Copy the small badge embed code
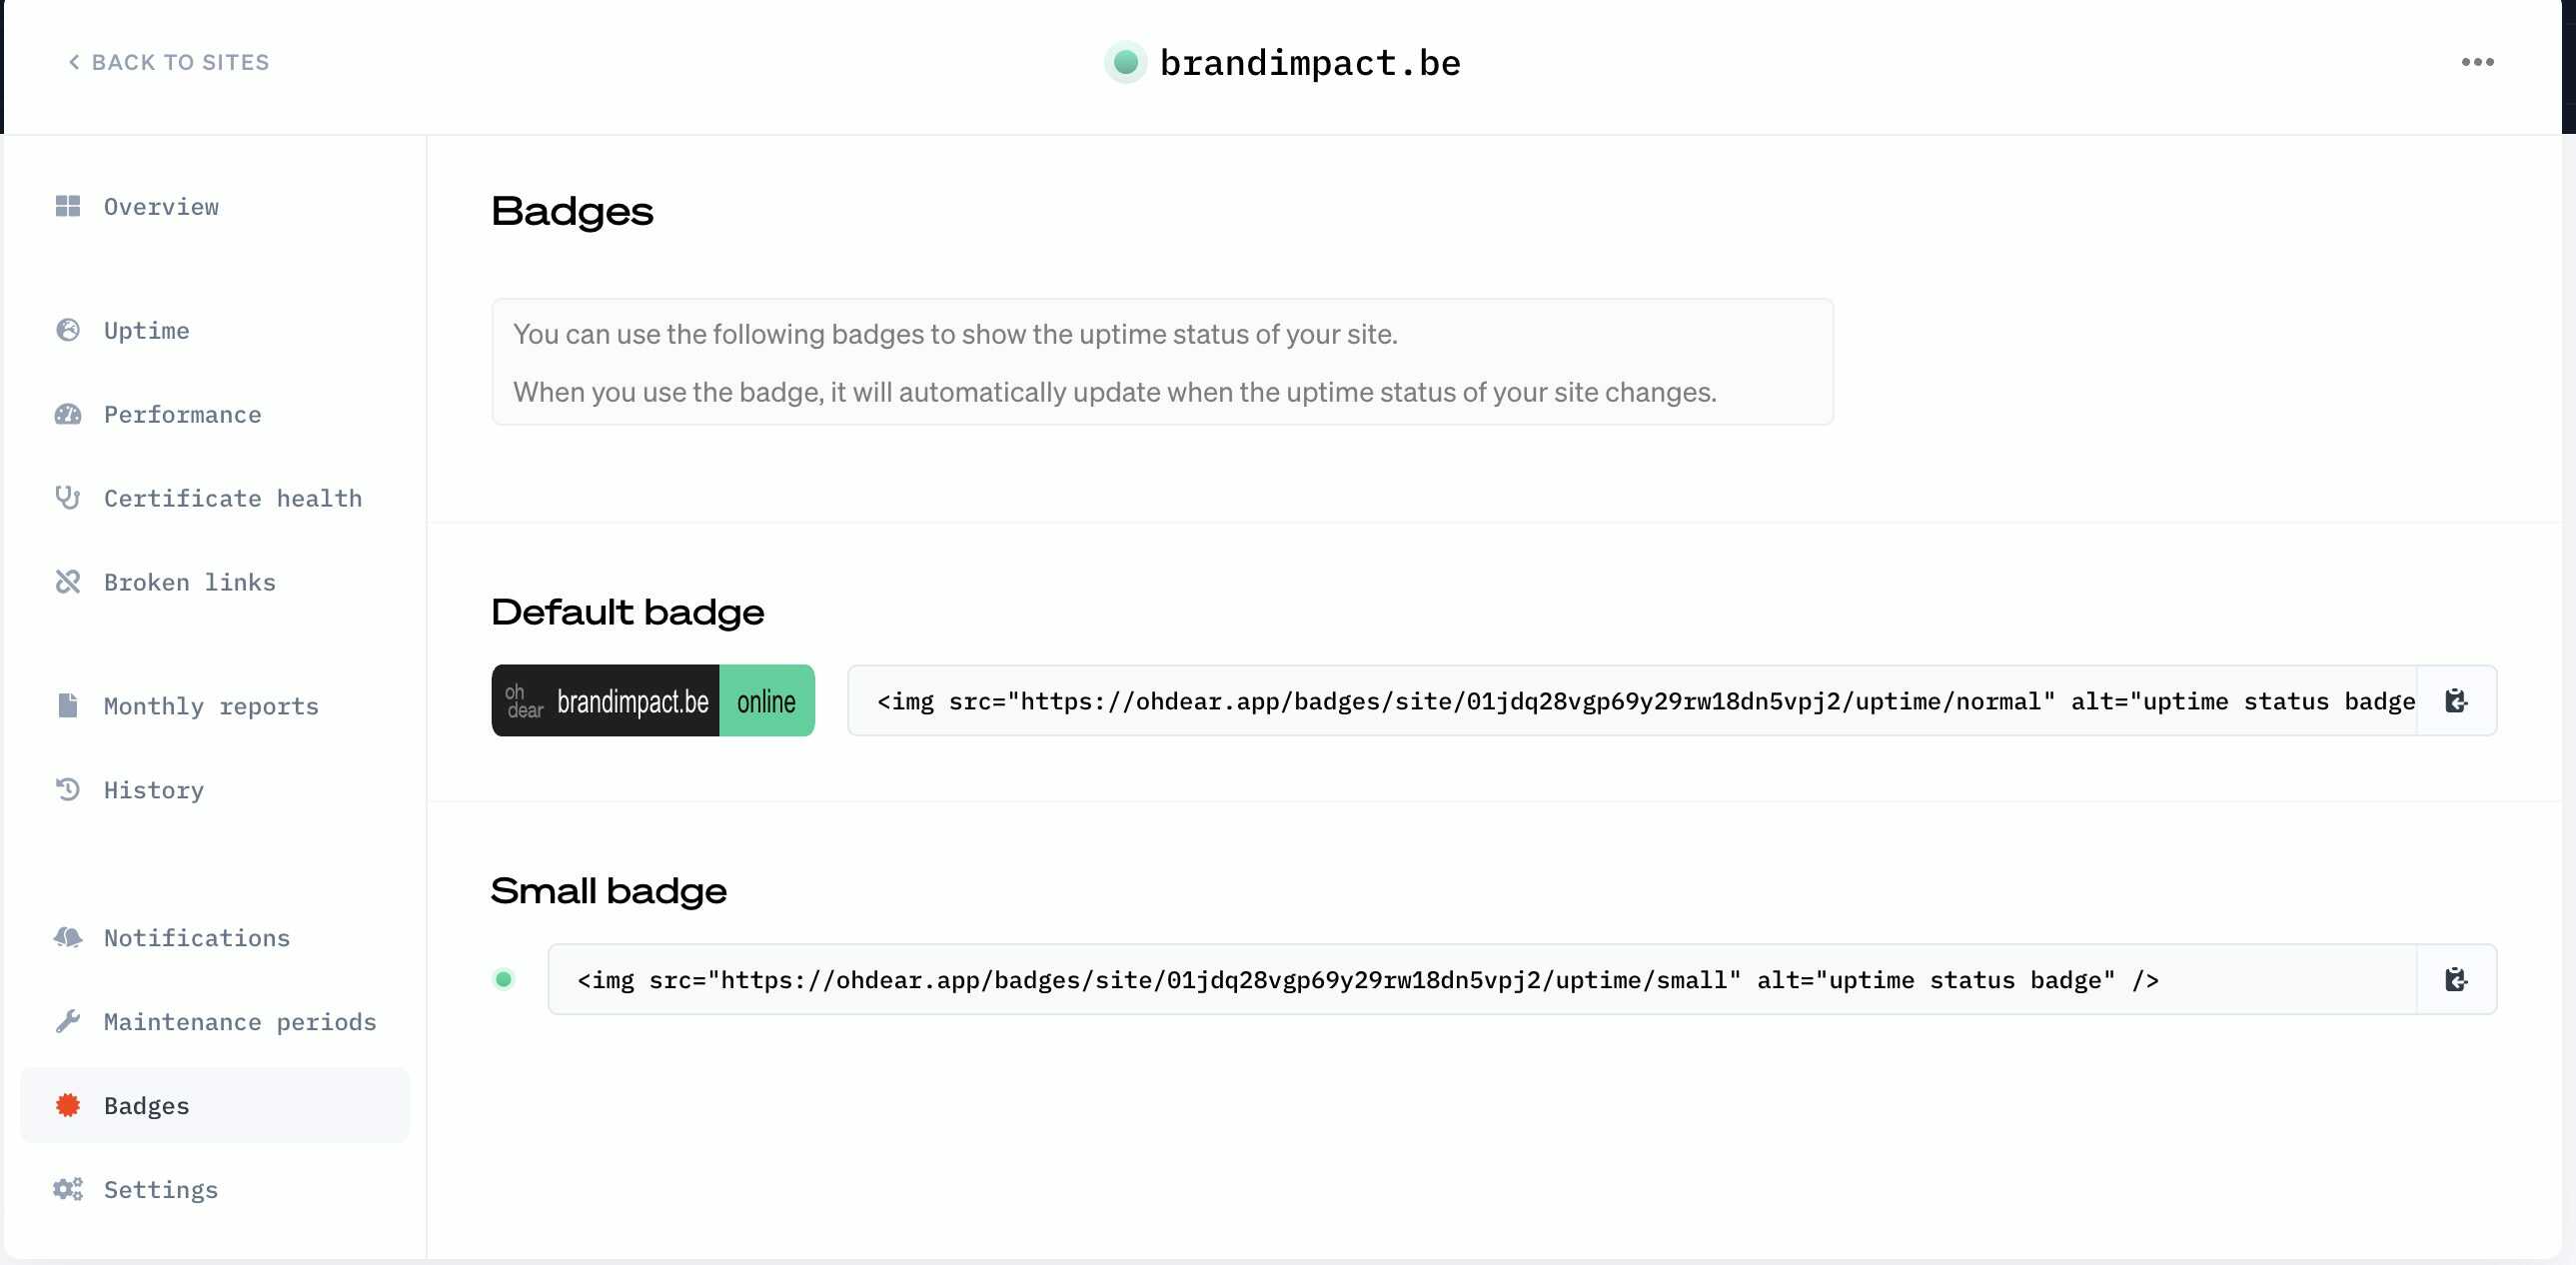The image size is (2576, 1265). pyautogui.click(x=2456, y=980)
